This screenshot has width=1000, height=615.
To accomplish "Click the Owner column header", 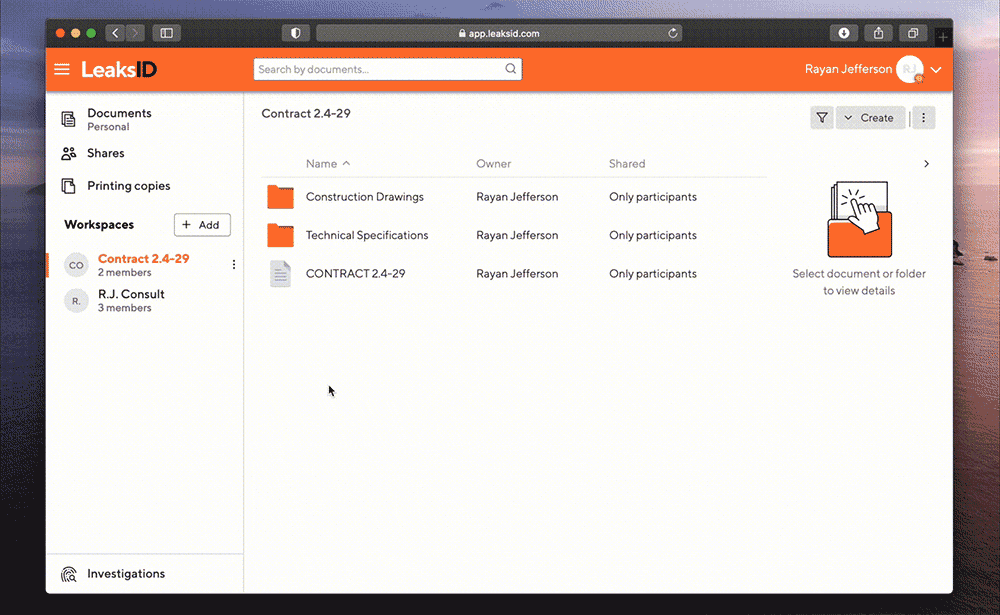I will click(x=494, y=163).
